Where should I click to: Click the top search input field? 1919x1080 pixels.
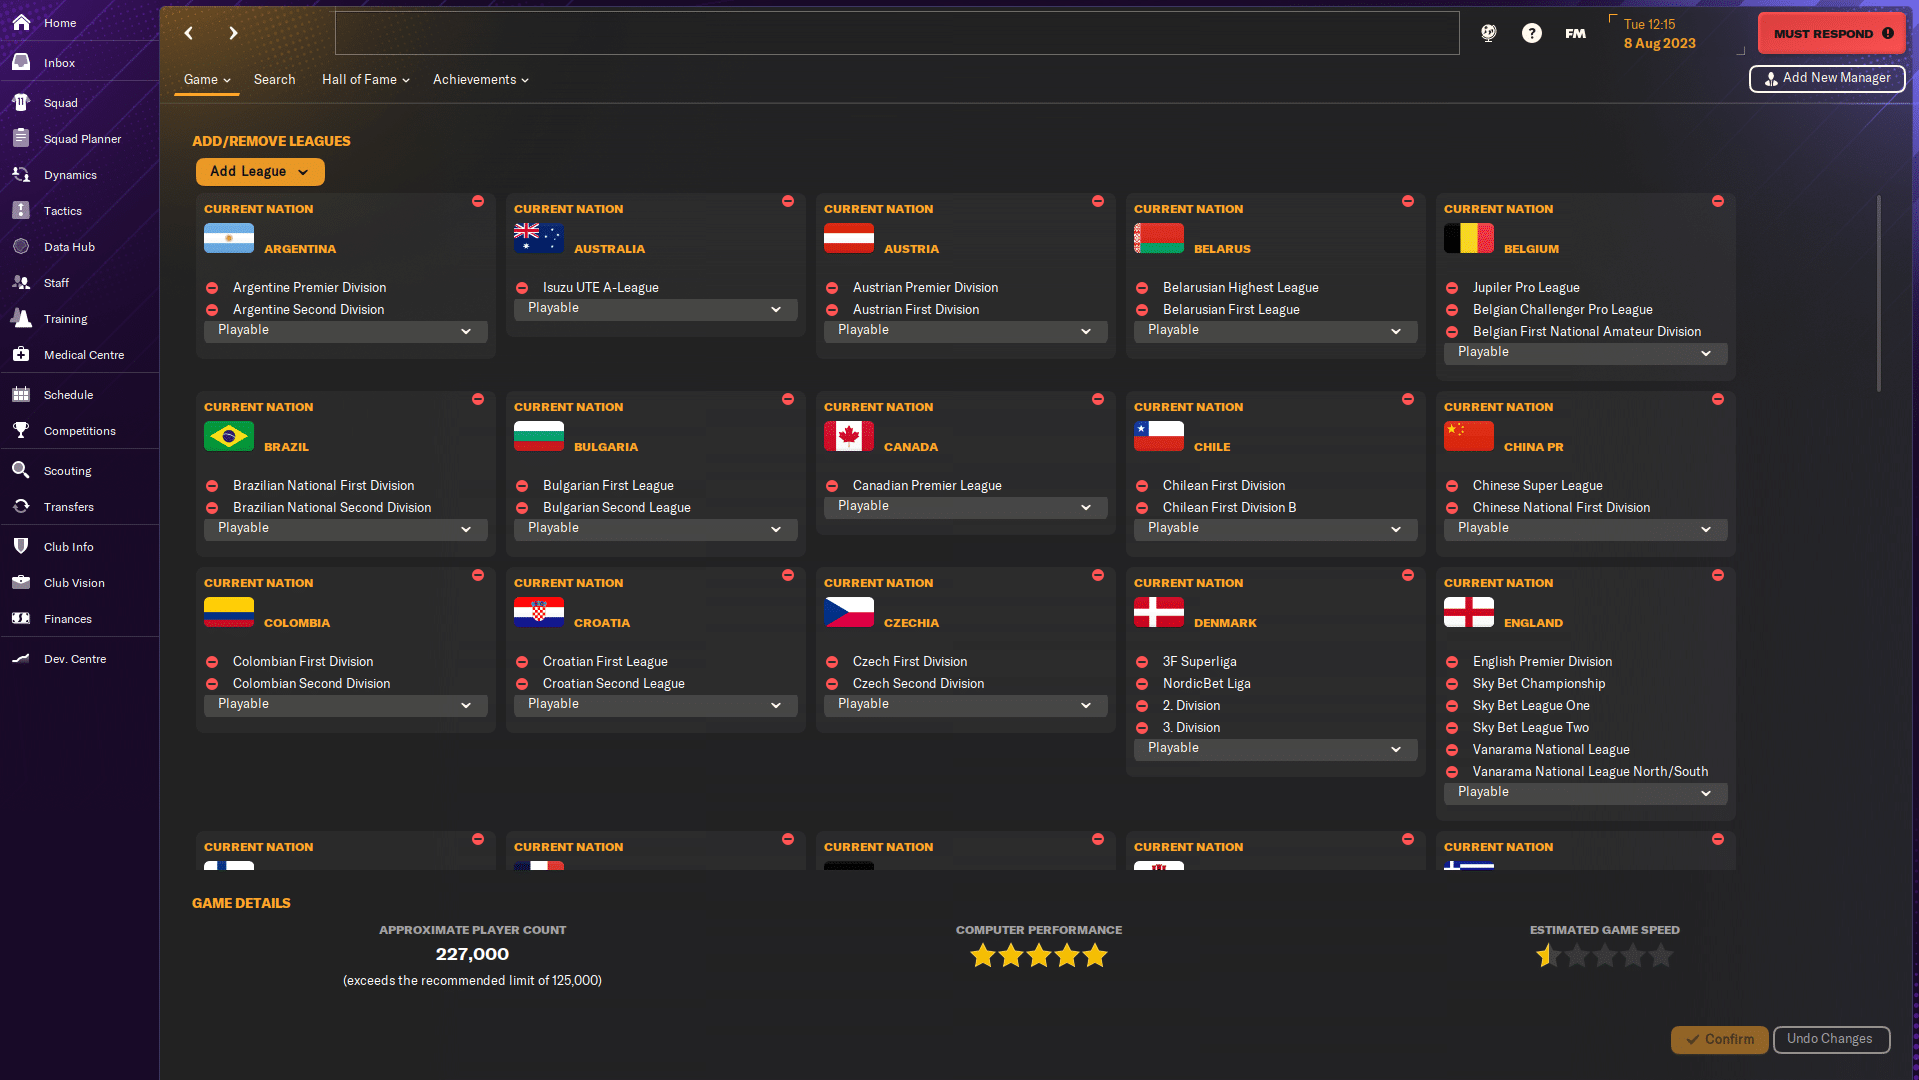coord(896,33)
